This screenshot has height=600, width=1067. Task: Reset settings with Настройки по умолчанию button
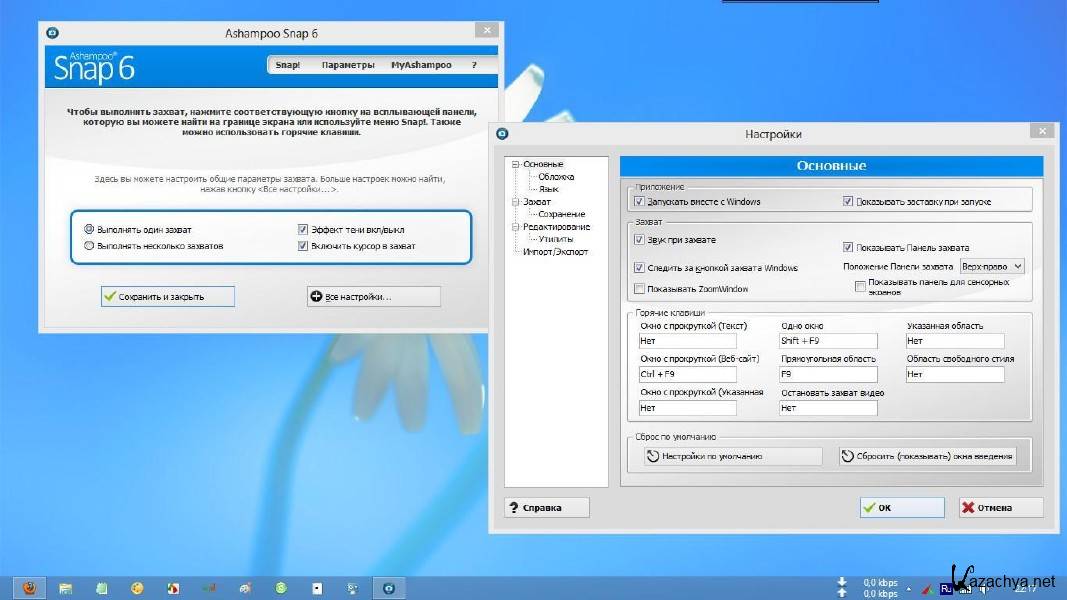coord(731,456)
